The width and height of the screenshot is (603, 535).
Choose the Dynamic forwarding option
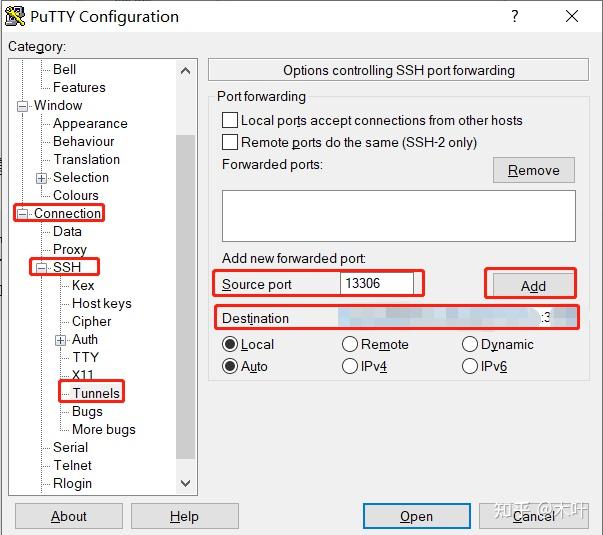point(470,344)
